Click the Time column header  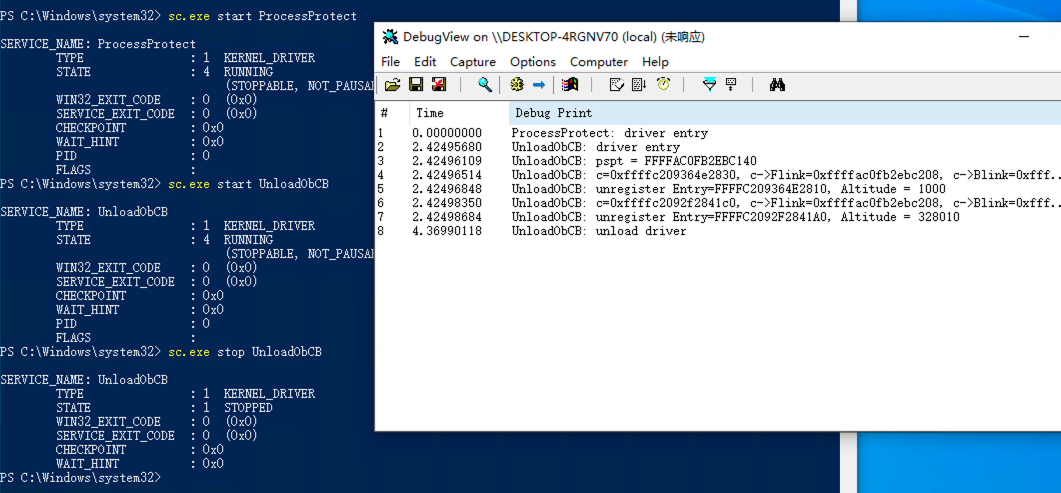click(430, 113)
